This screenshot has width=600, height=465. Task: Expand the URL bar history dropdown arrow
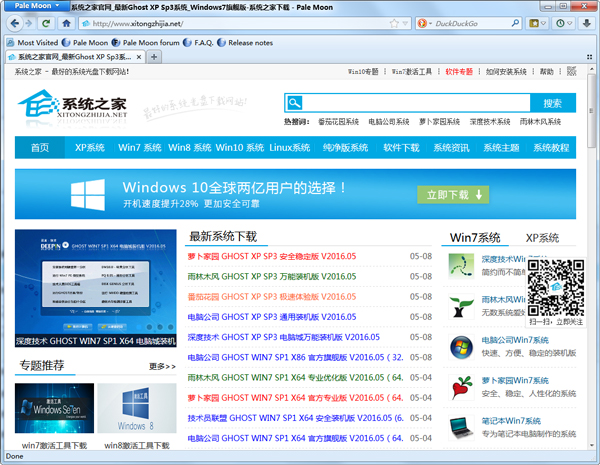tap(406, 24)
